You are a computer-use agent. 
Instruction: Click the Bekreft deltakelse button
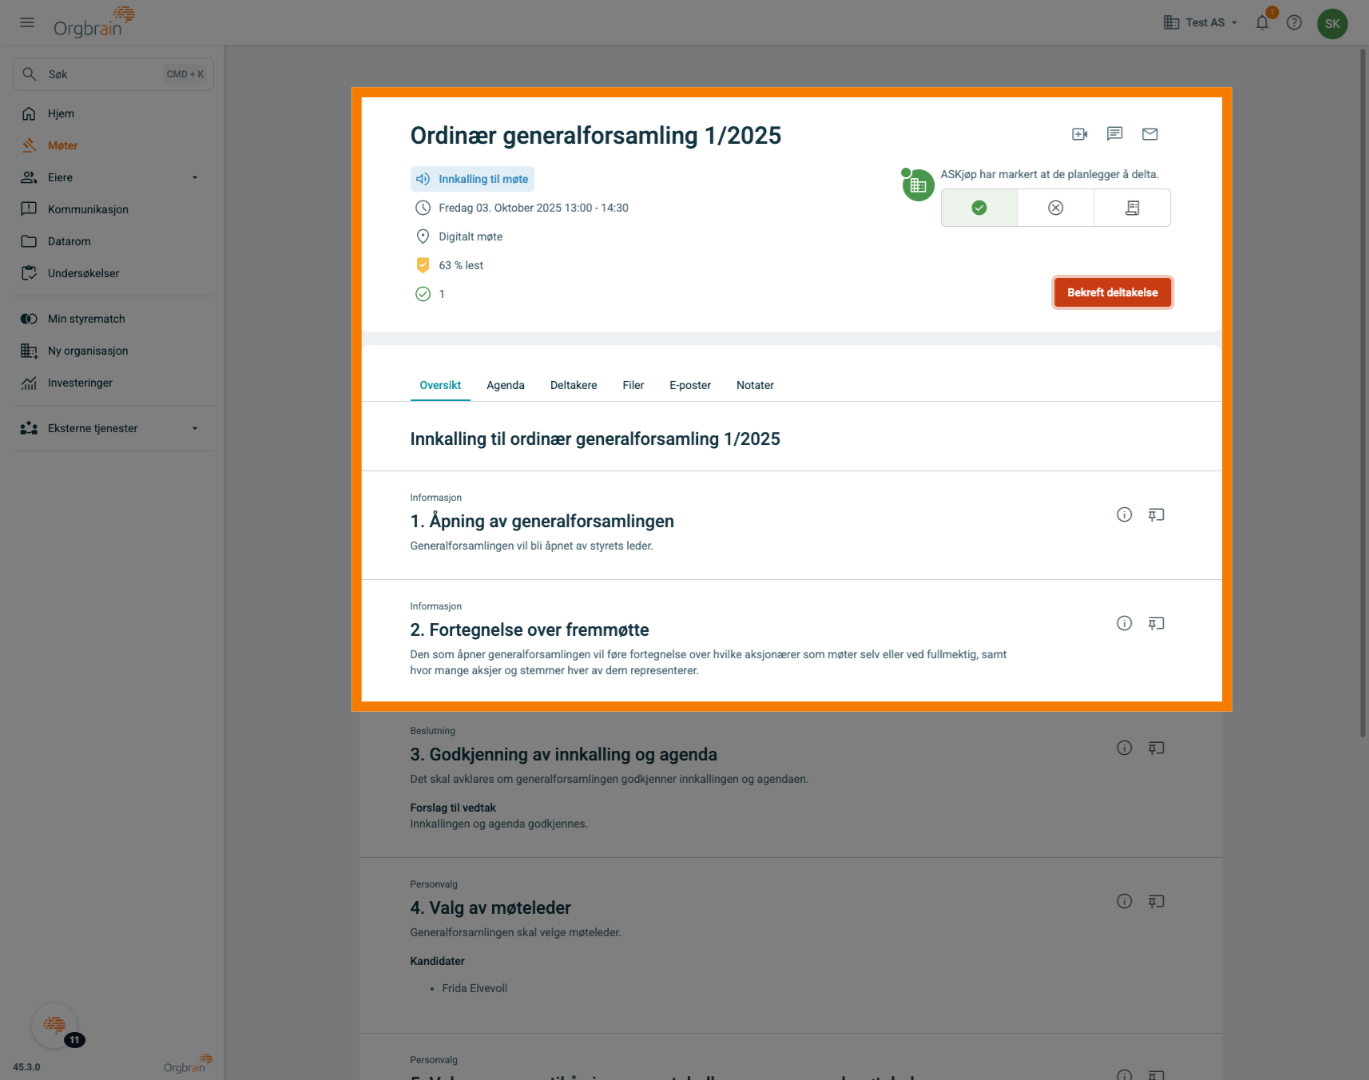(x=1112, y=293)
